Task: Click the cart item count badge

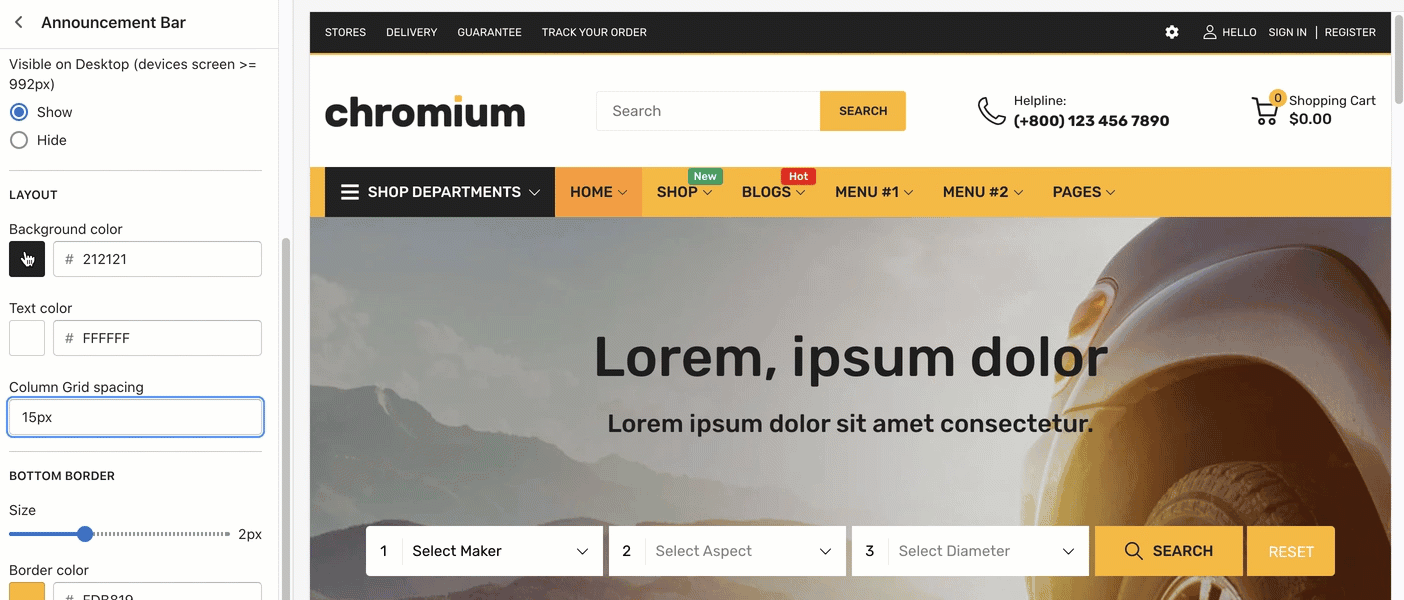Action: point(1277,97)
